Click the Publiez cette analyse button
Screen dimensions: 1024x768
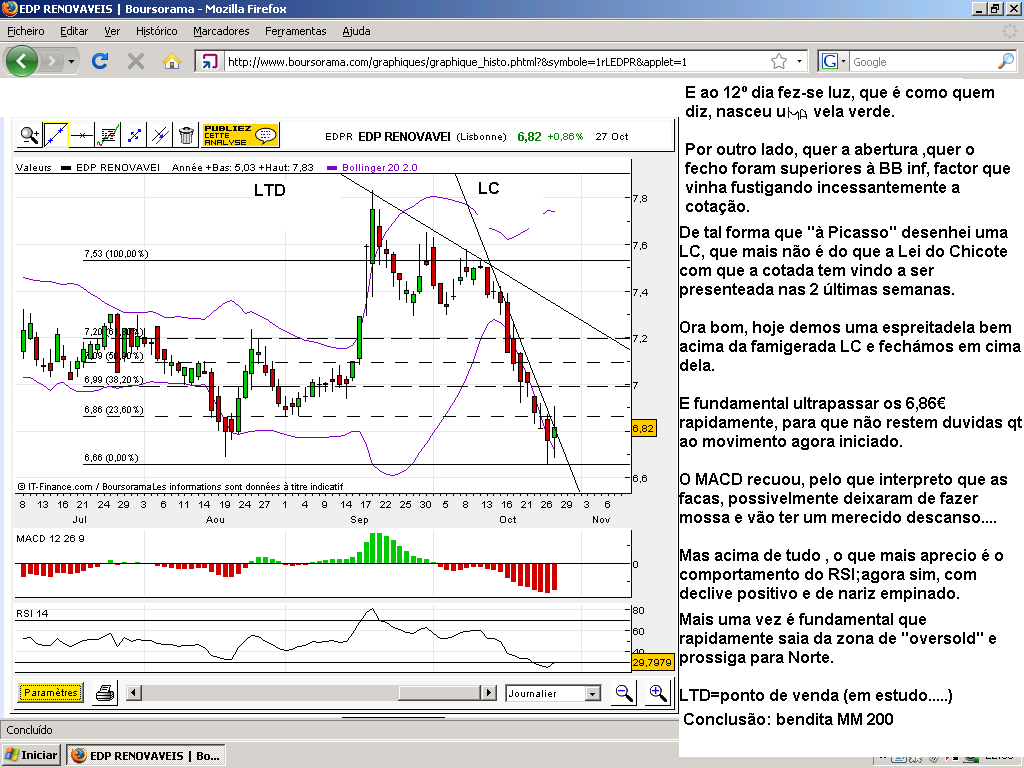240,135
